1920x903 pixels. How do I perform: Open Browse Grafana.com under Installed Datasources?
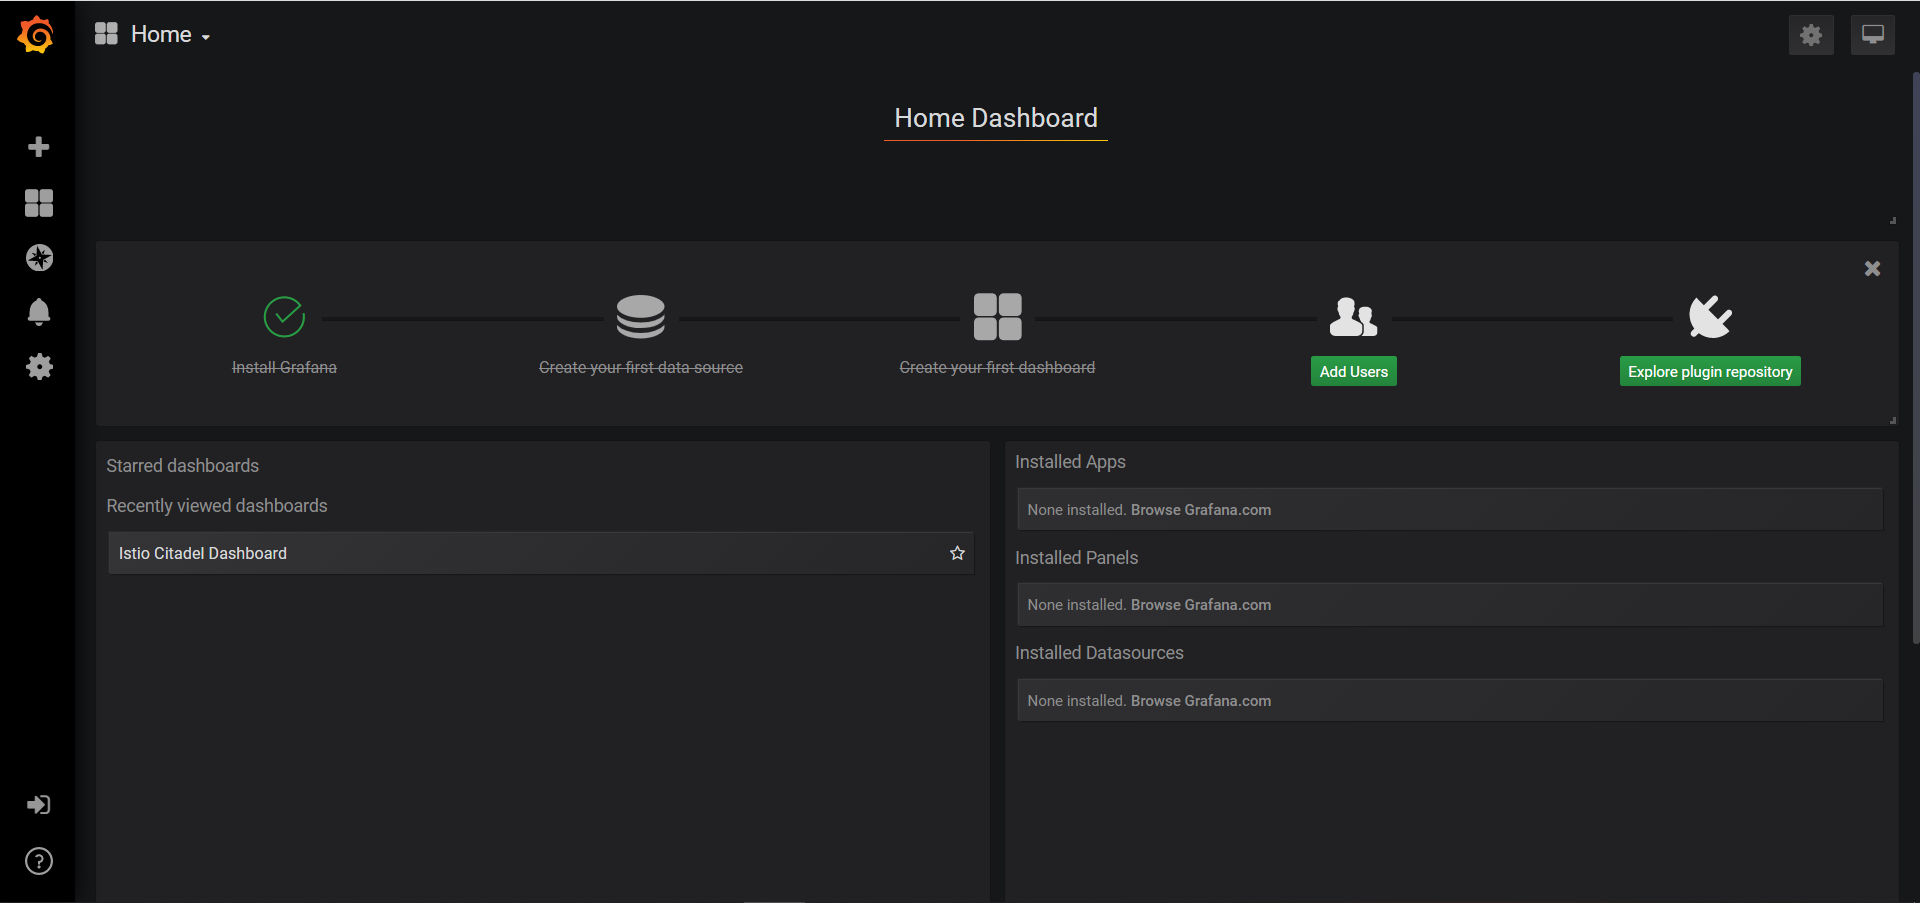tap(1201, 700)
